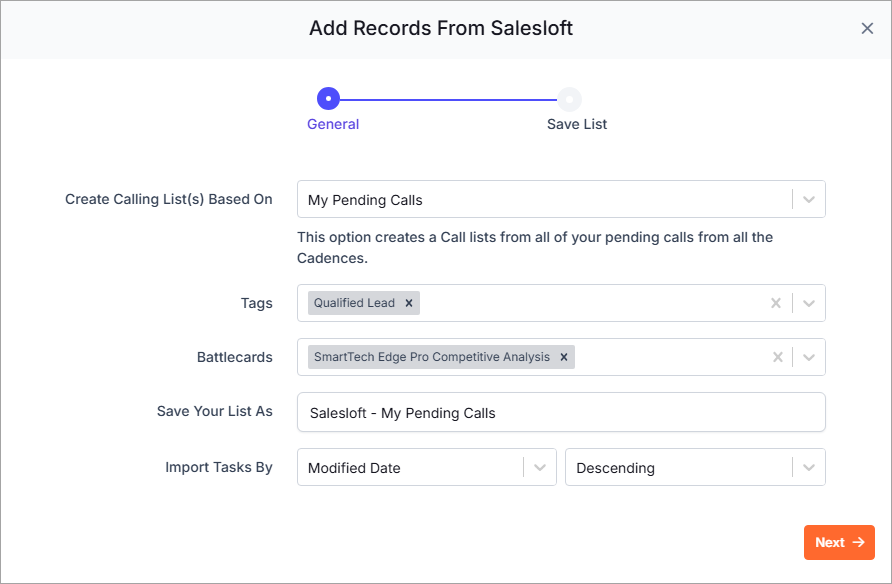Remove the Qualified Lead tag chip
Image resolution: width=892 pixels, height=584 pixels.
point(408,303)
